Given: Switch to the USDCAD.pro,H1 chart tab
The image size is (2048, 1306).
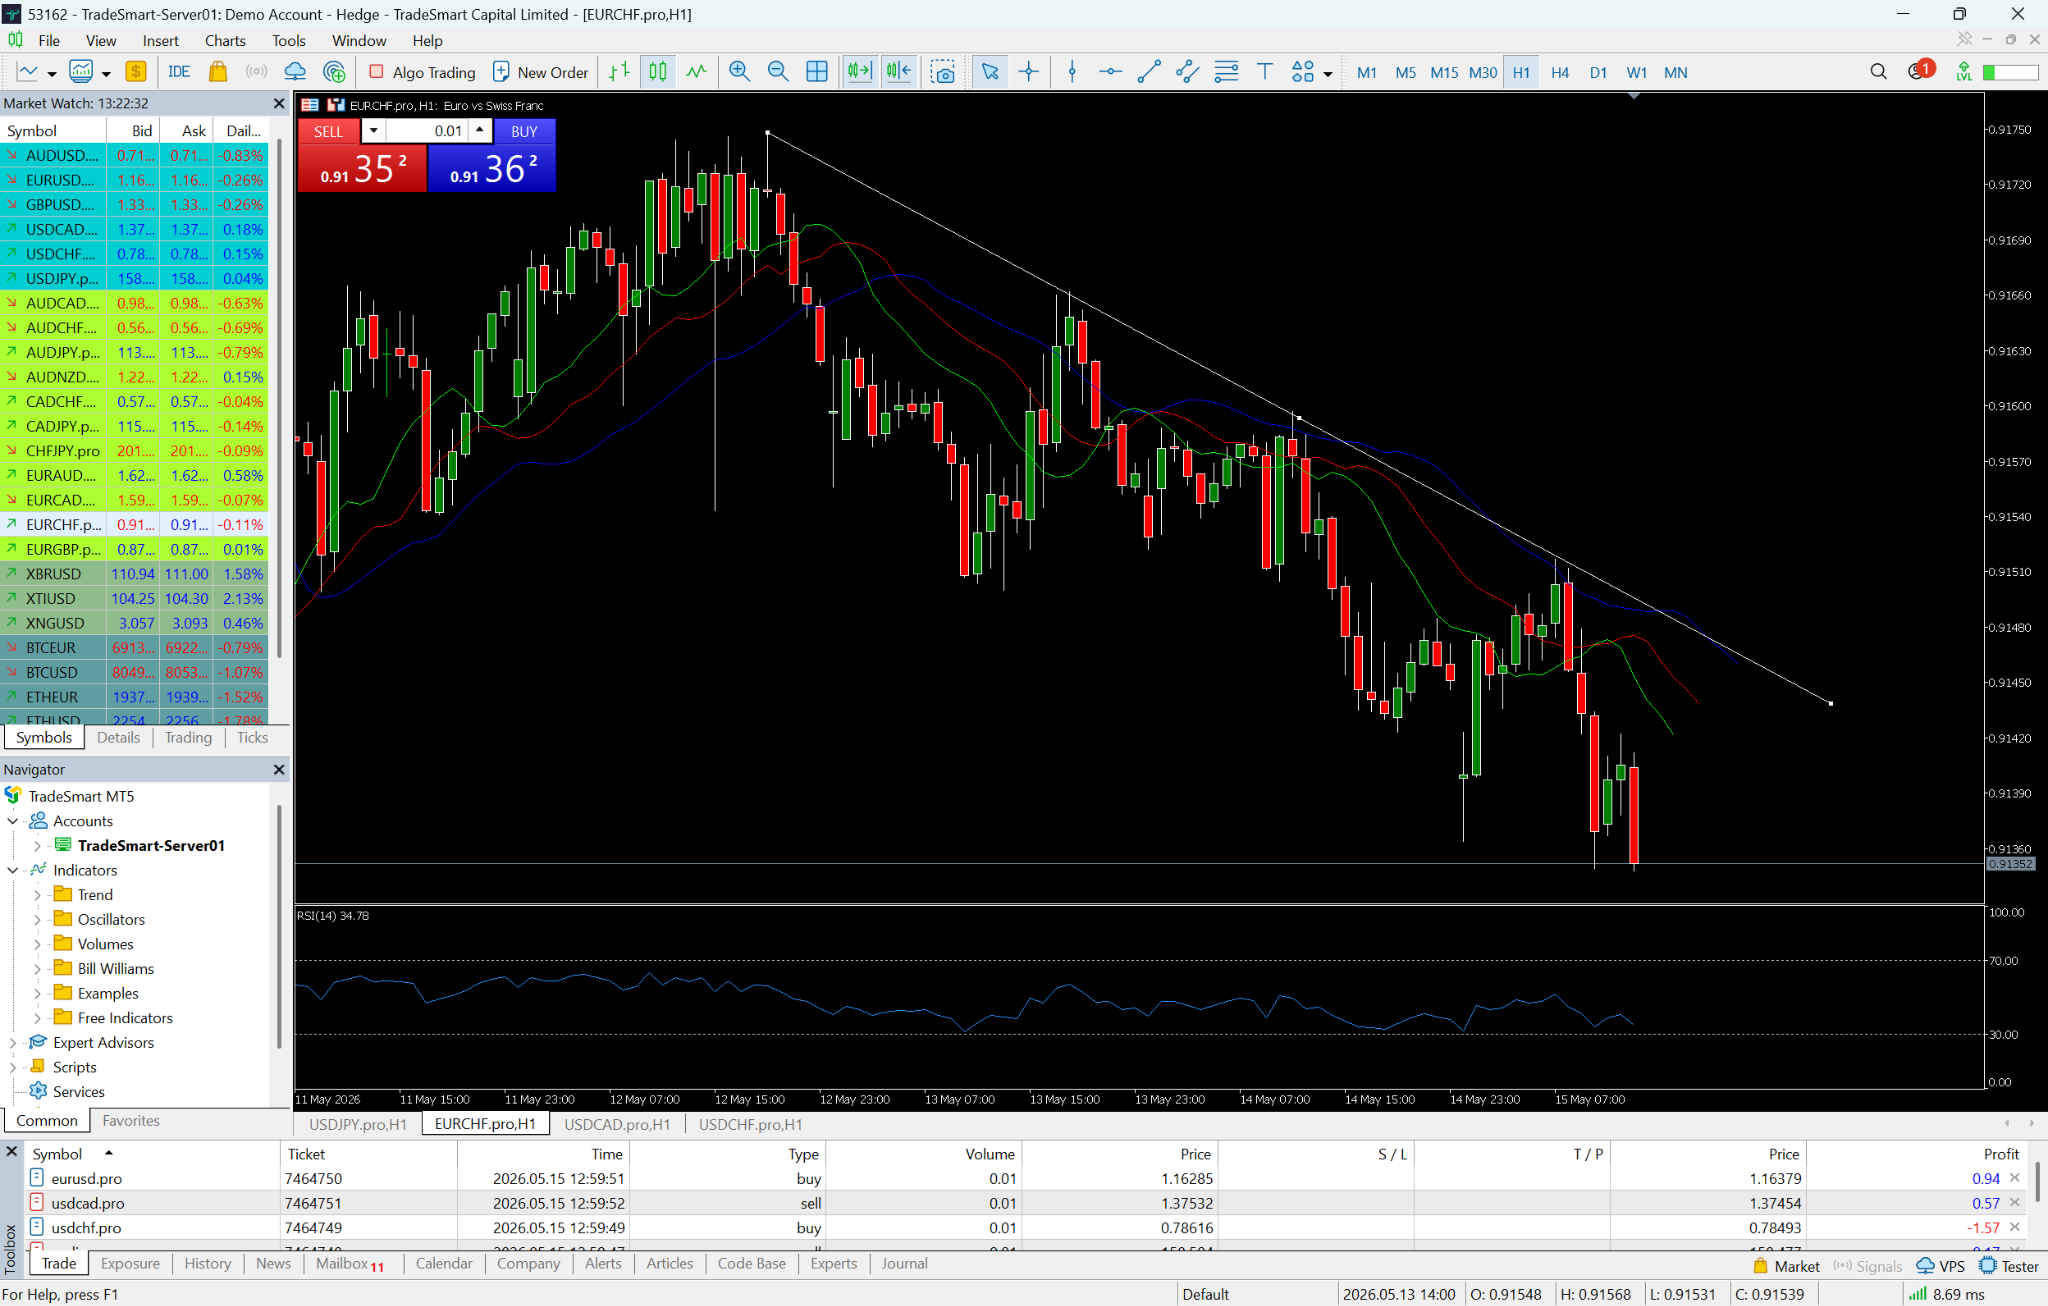Looking at the screenshot, I should tap(617, 1124).
